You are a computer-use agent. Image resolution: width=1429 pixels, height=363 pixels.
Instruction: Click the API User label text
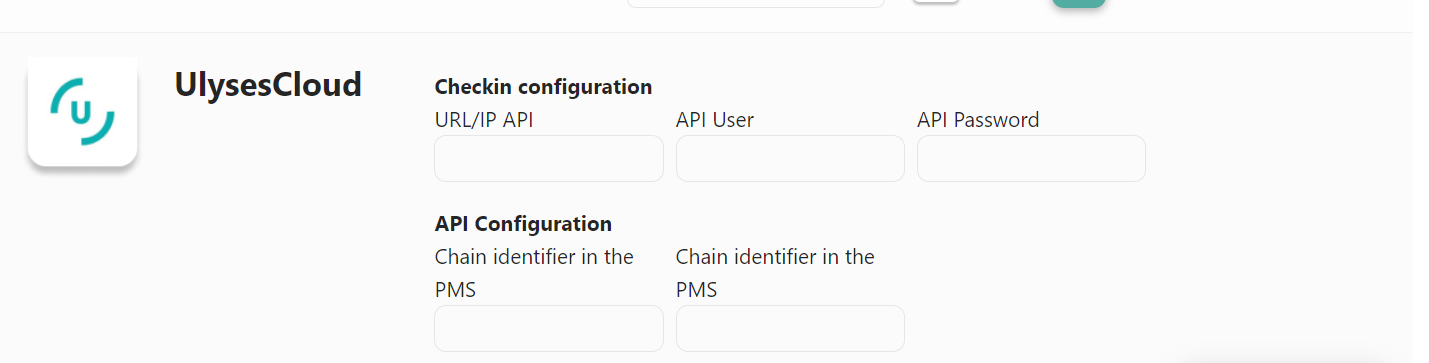pos(715,120)
